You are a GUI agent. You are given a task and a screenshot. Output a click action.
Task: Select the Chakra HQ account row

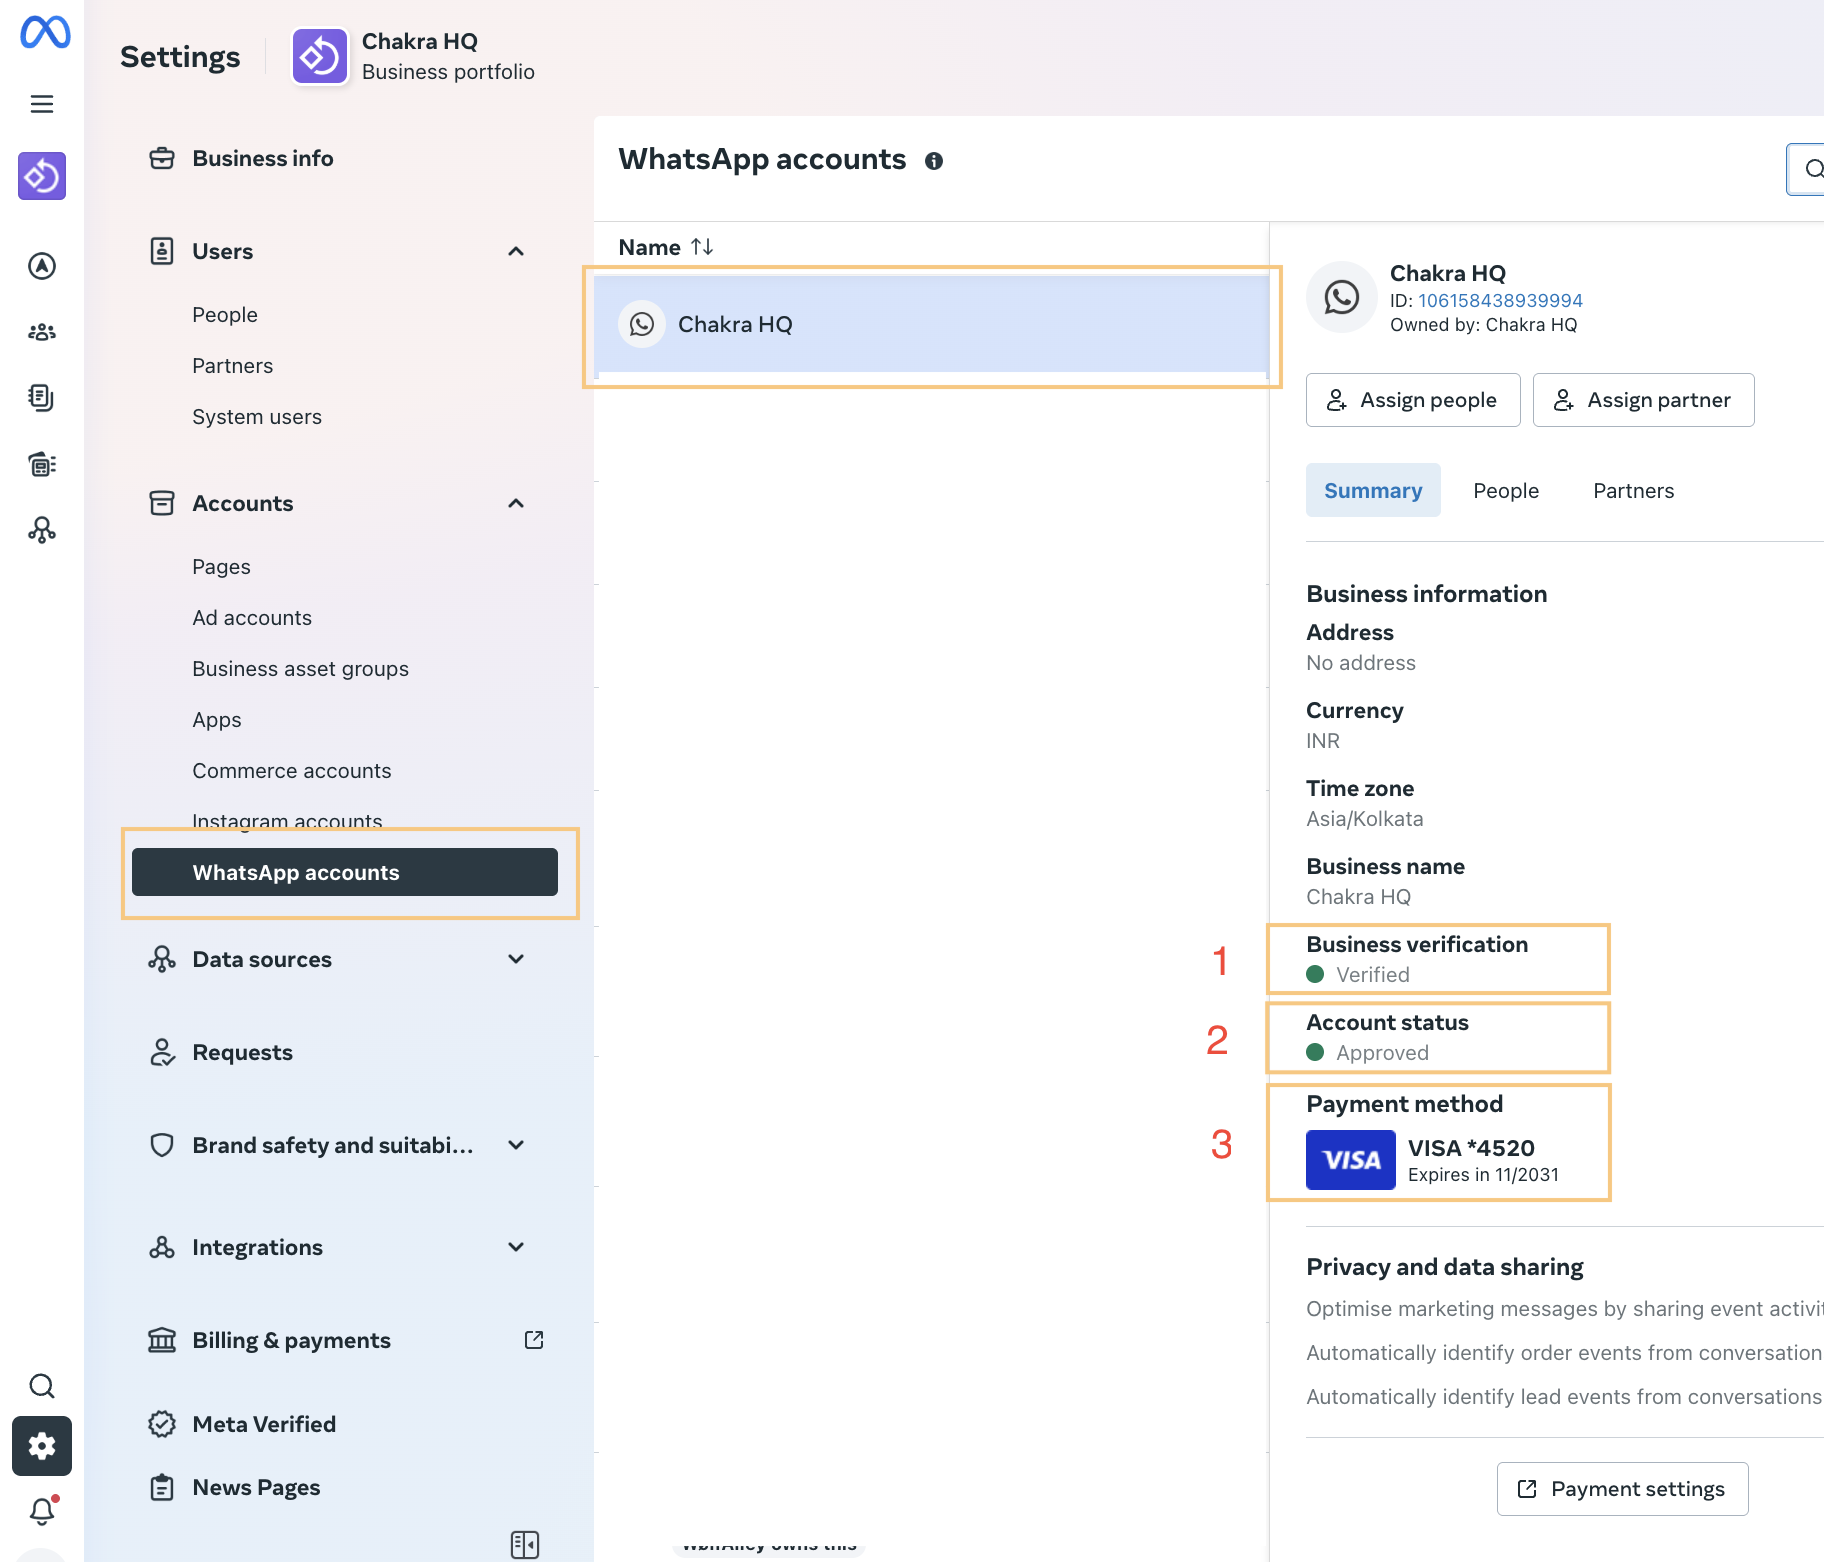click(x=931, y=324)
